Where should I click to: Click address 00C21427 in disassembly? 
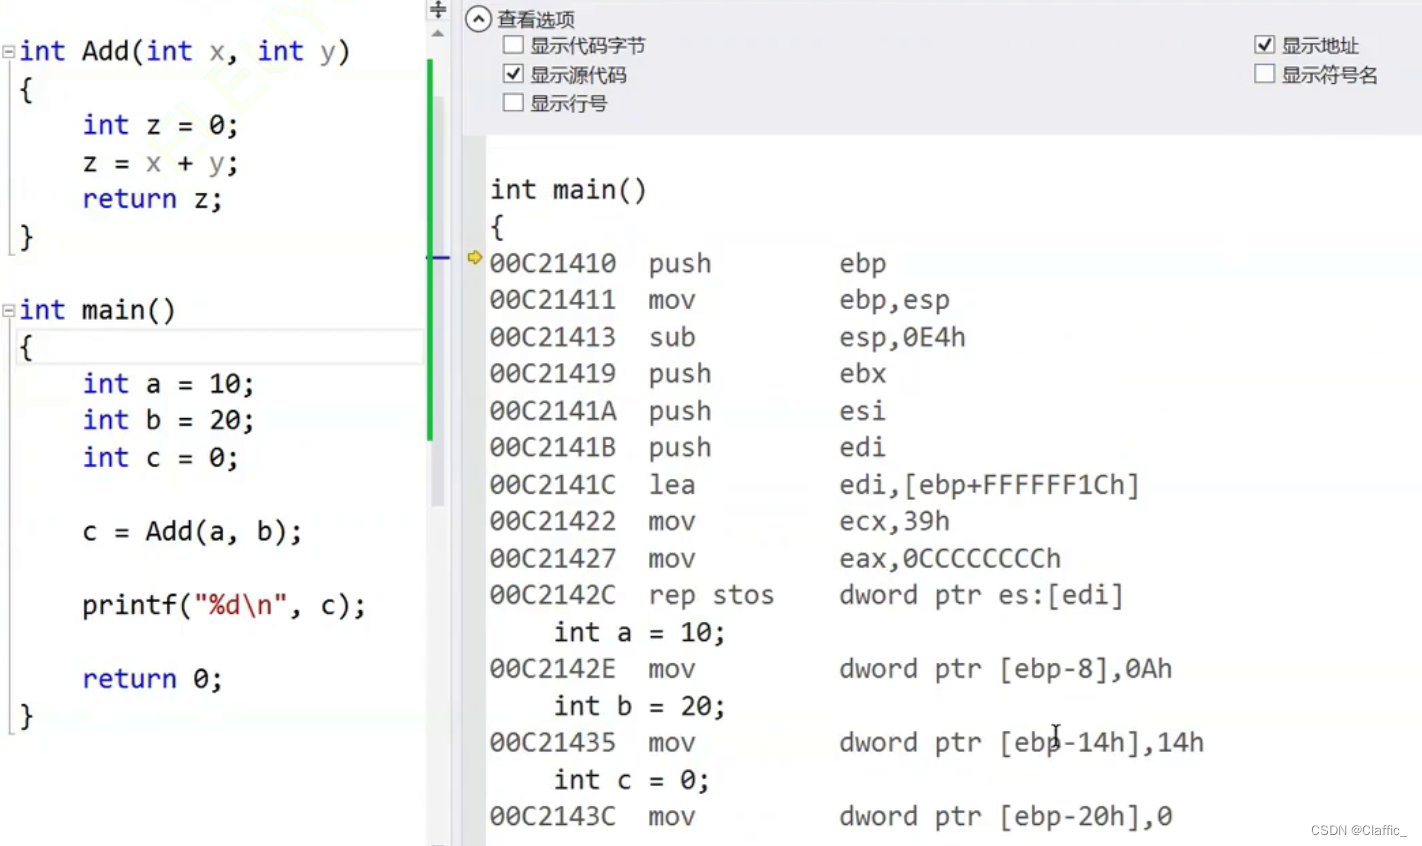click(553, 559)
